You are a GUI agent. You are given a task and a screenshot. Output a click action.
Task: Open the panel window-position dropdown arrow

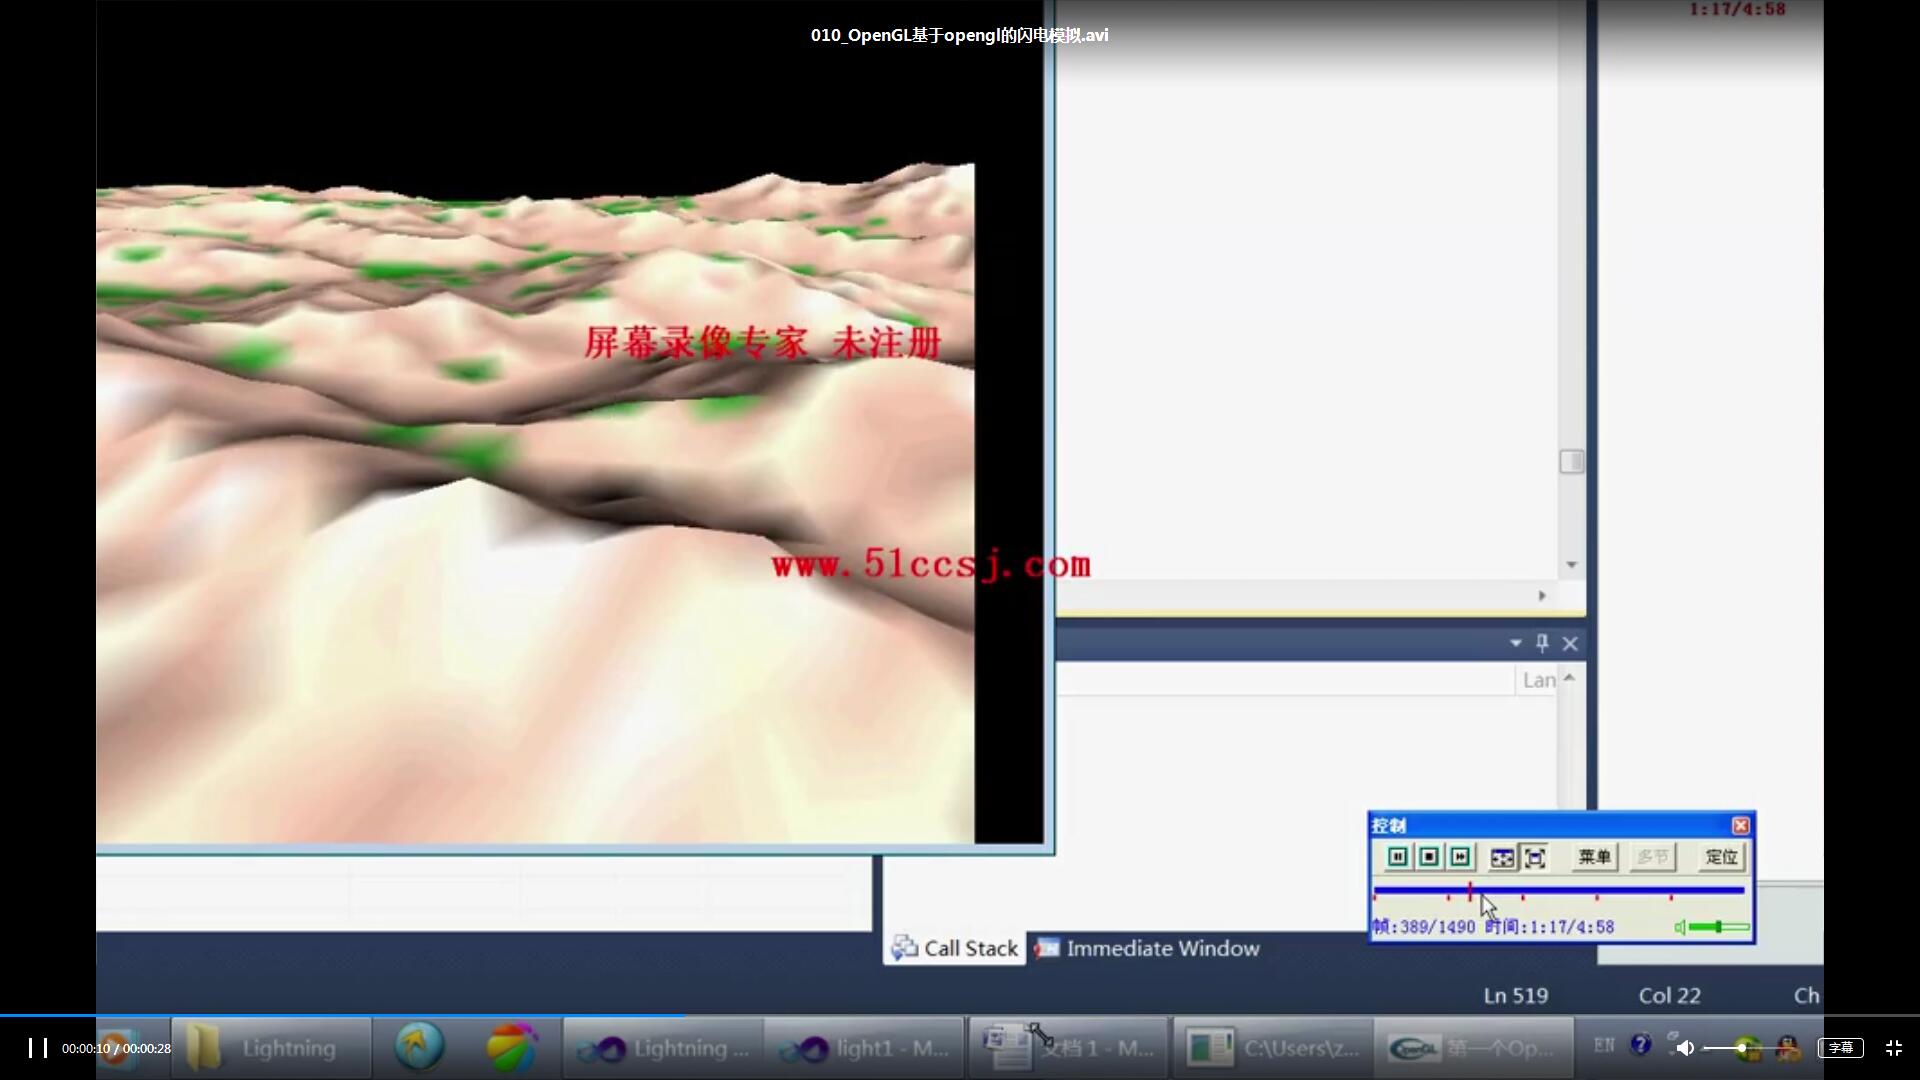point(1516,643)
